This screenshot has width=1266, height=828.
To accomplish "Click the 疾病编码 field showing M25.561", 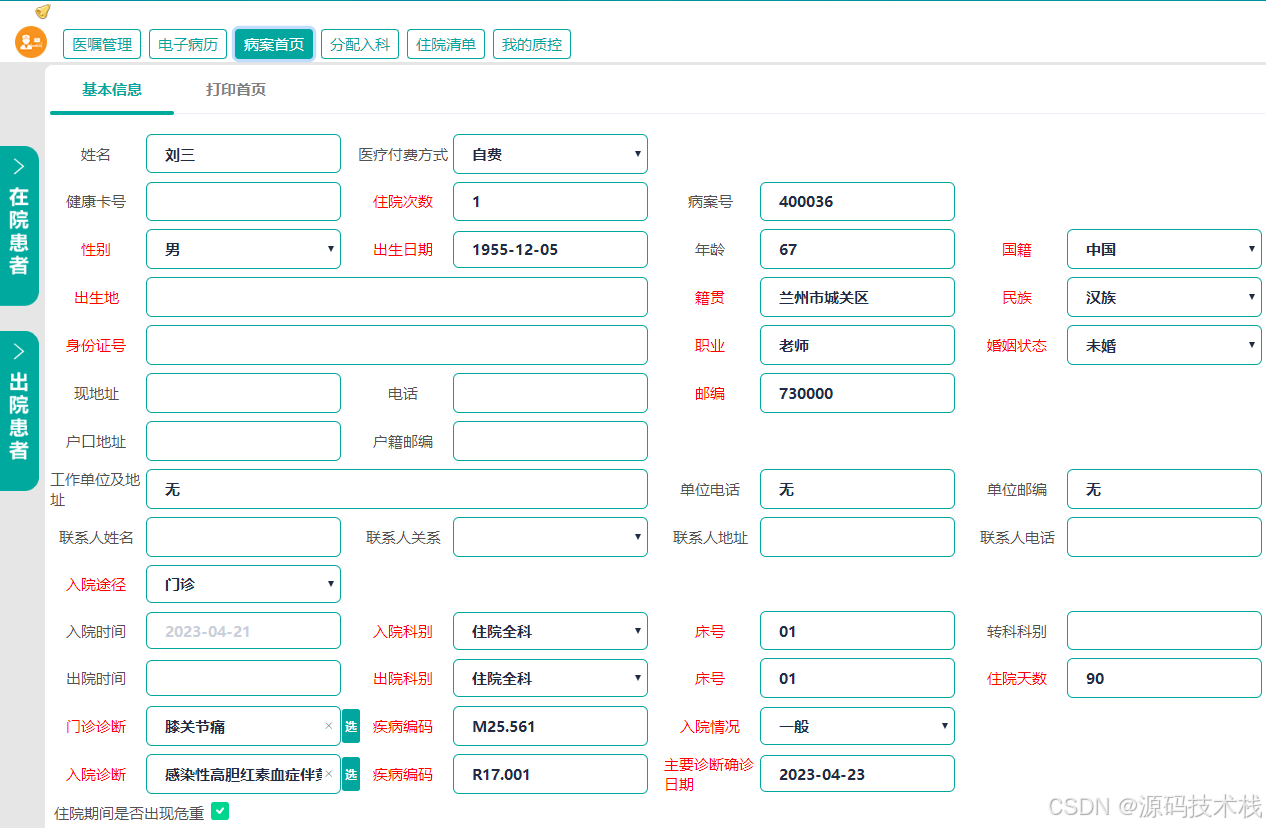I will pos(550,726).
